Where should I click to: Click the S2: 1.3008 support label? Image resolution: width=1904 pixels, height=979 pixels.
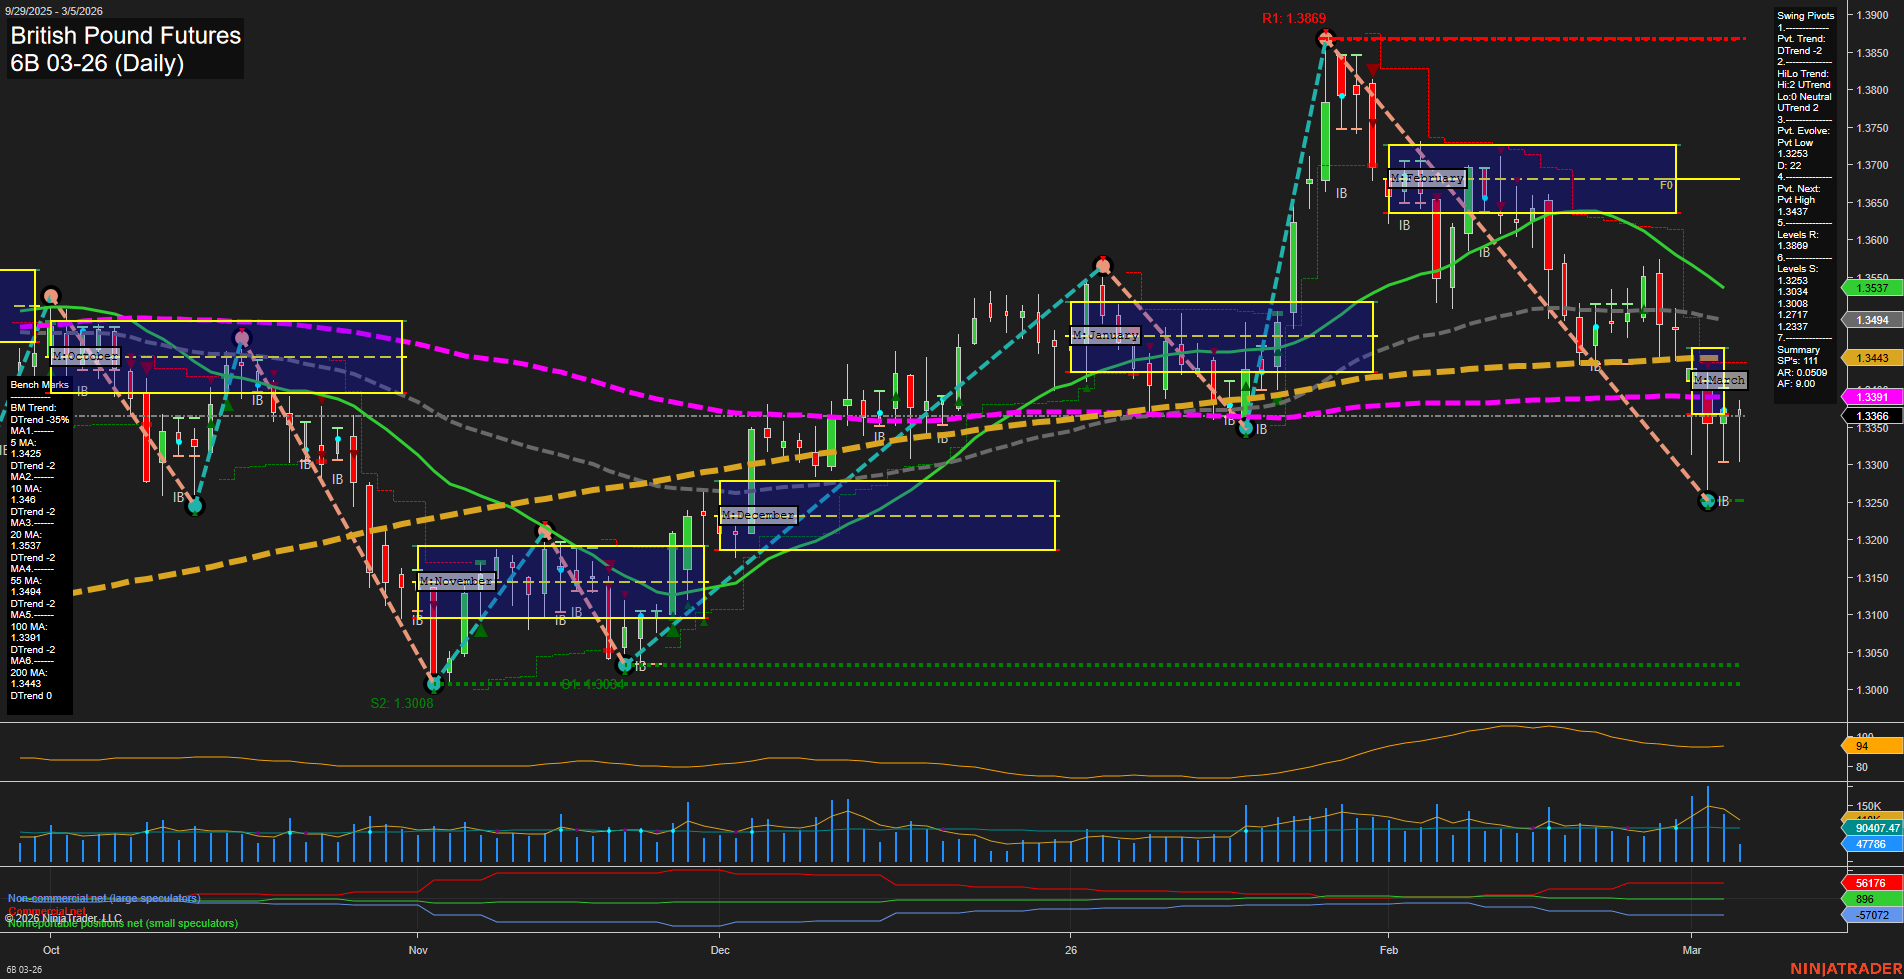click(x=402, y=703)
